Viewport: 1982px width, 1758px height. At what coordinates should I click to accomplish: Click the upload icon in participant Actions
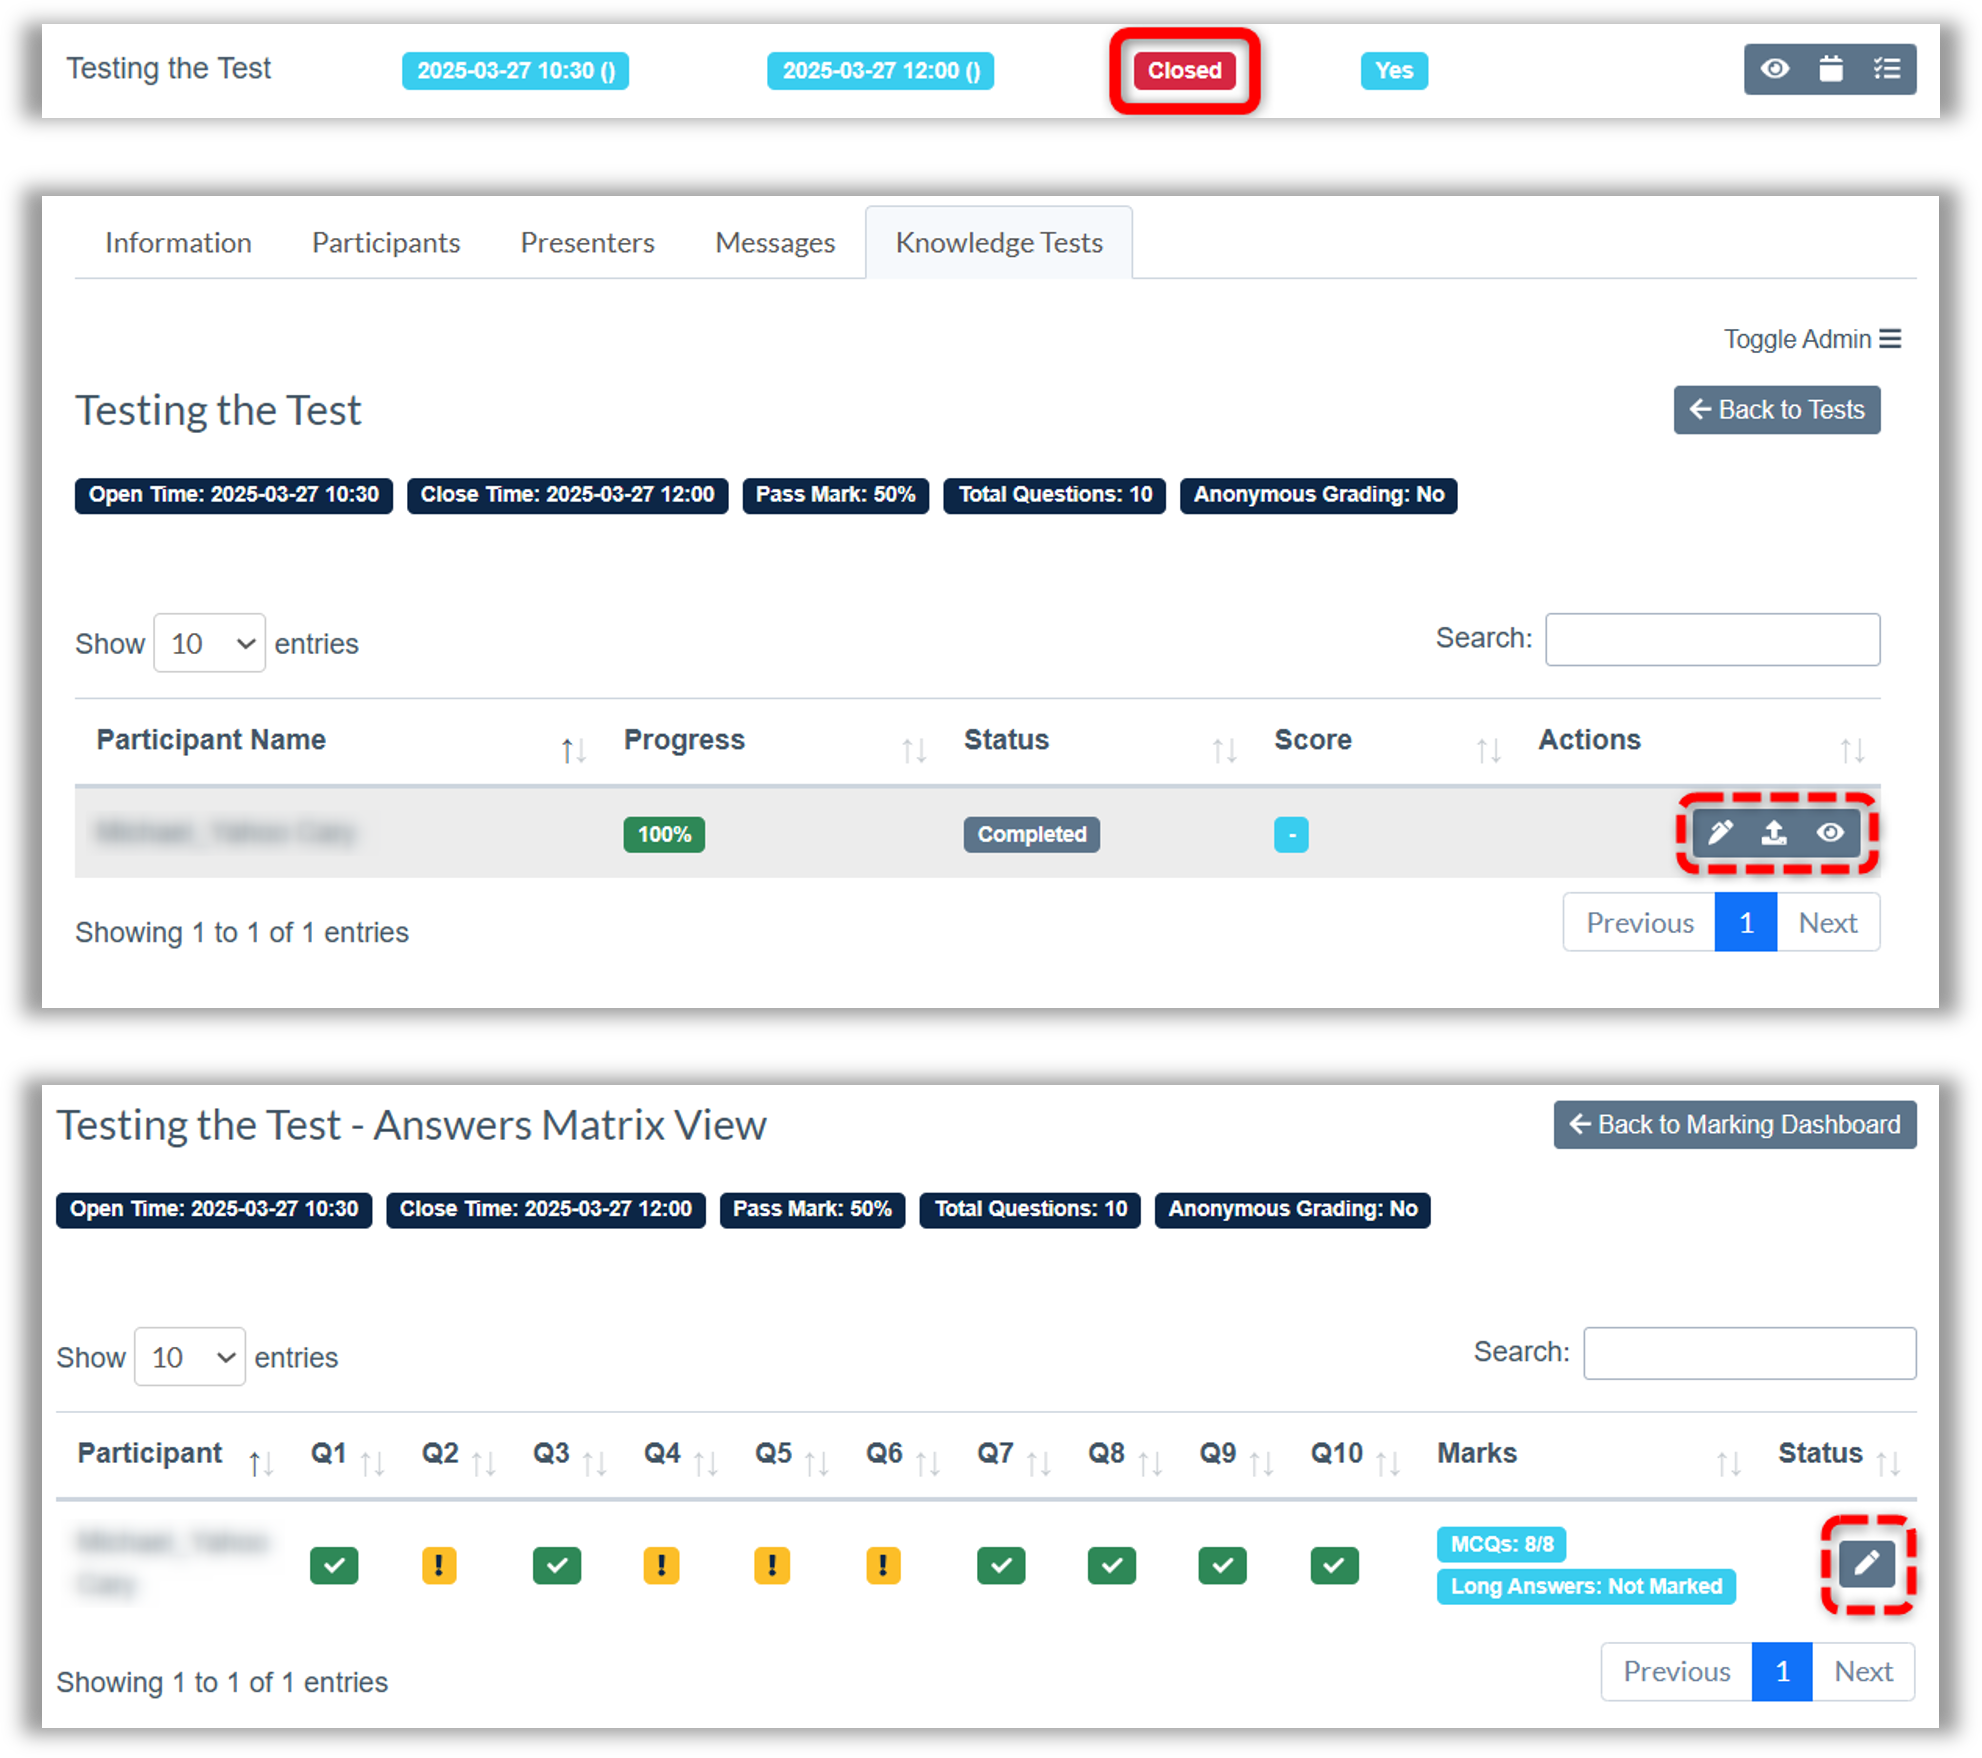(1774, 833)
